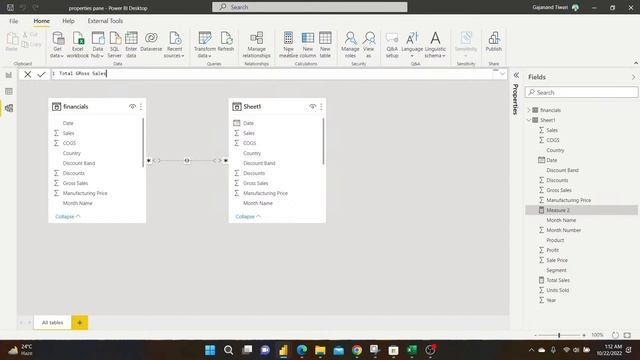Refresh the data model
Screen dimensions: 640x360
[226, 42]
